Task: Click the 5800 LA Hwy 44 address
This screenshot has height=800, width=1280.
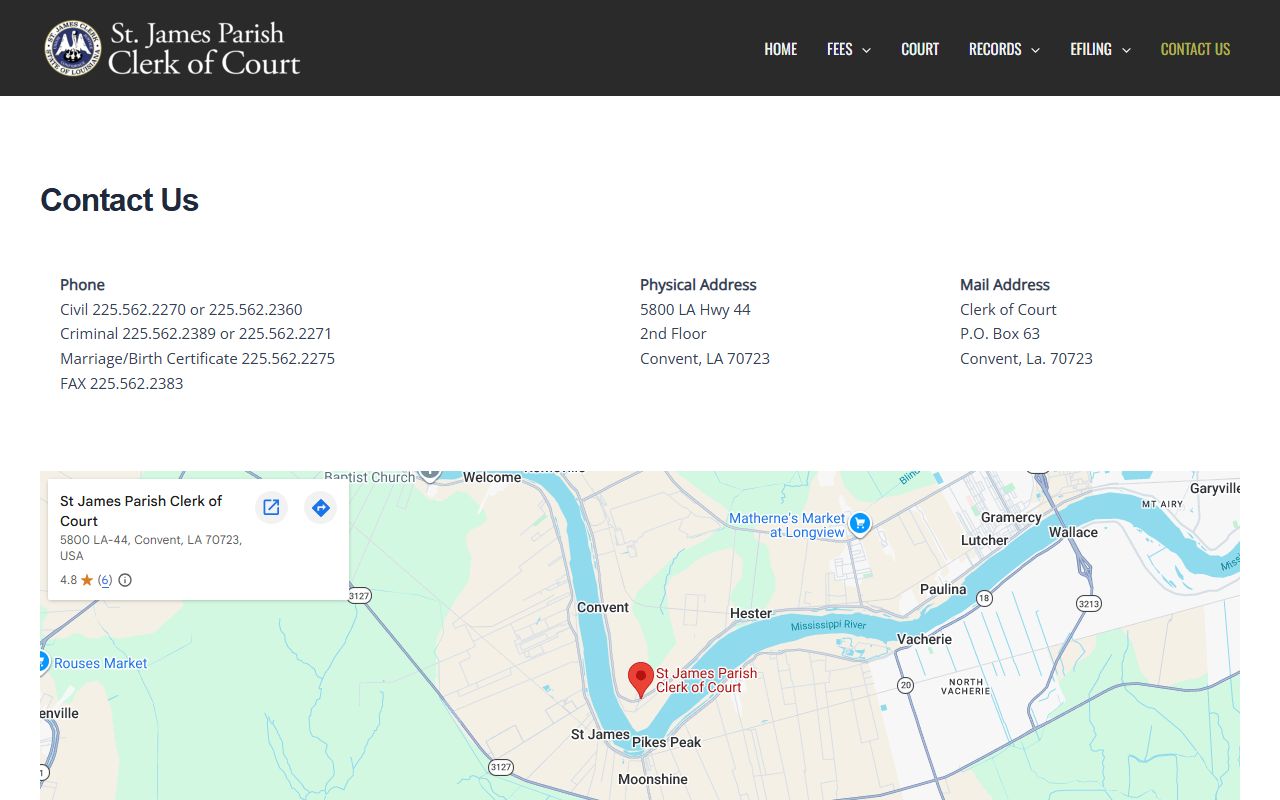Action: coord(695,309)
